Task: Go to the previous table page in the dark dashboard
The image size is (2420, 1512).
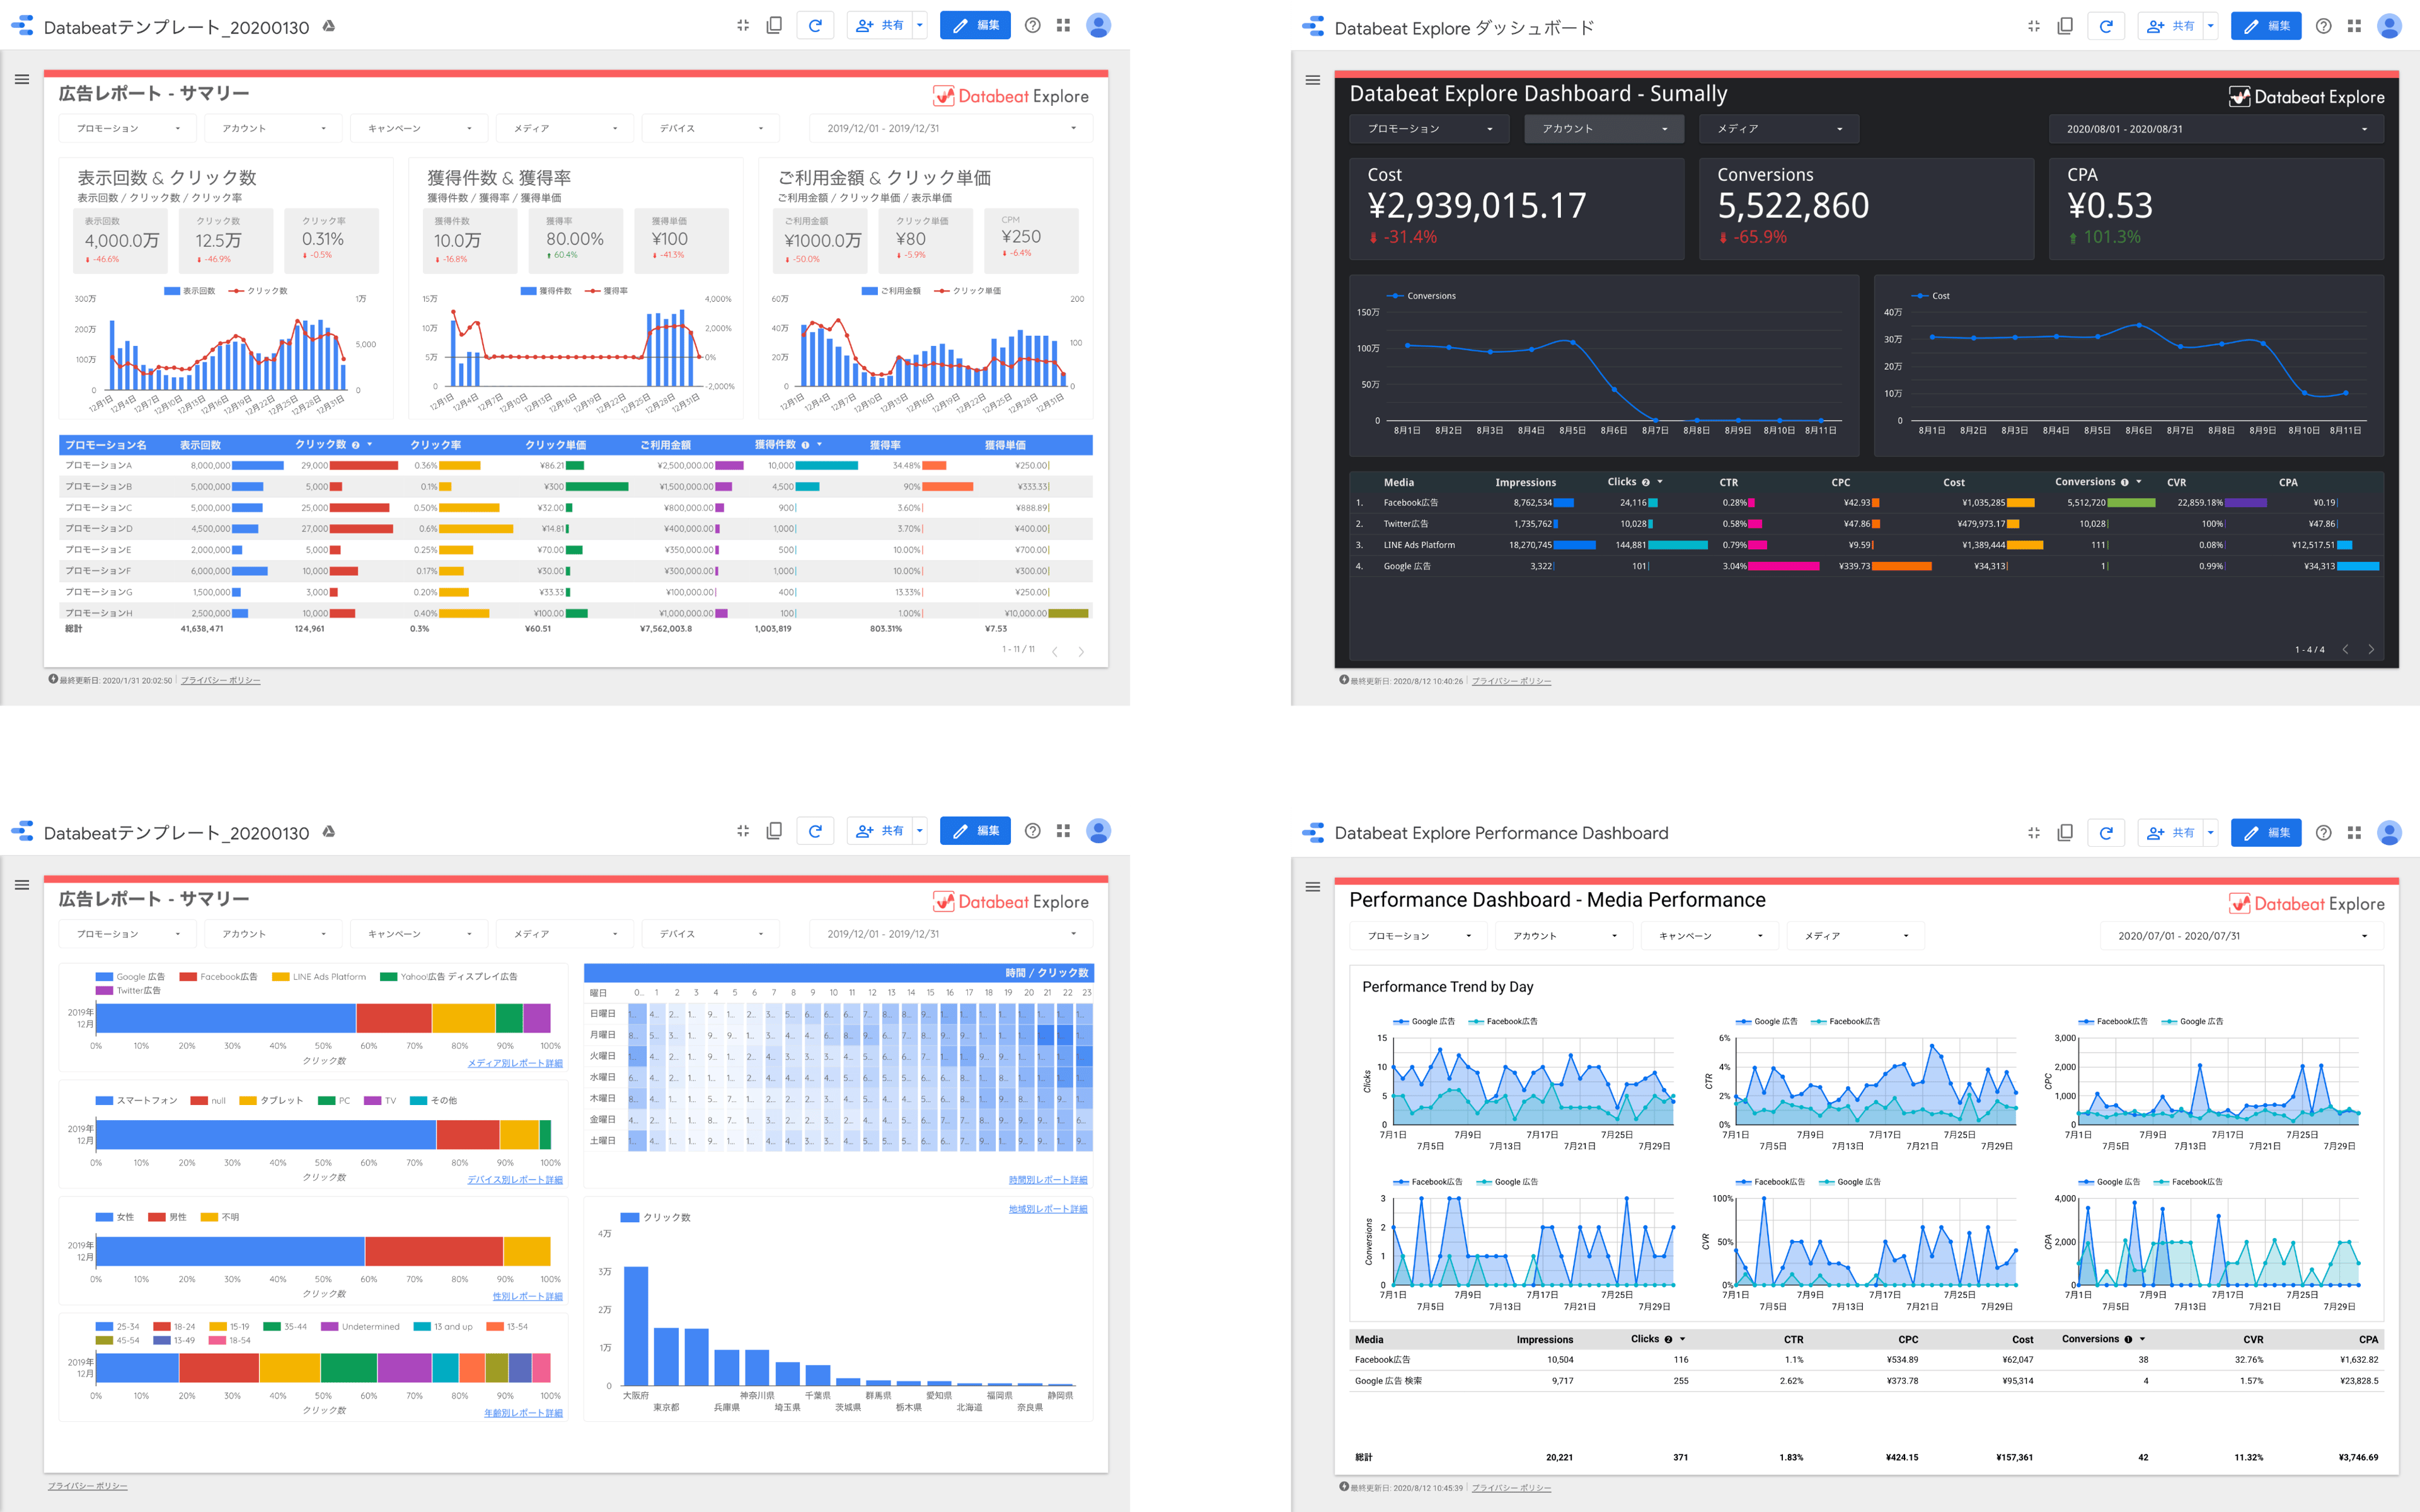Action: click(2345, 649)
